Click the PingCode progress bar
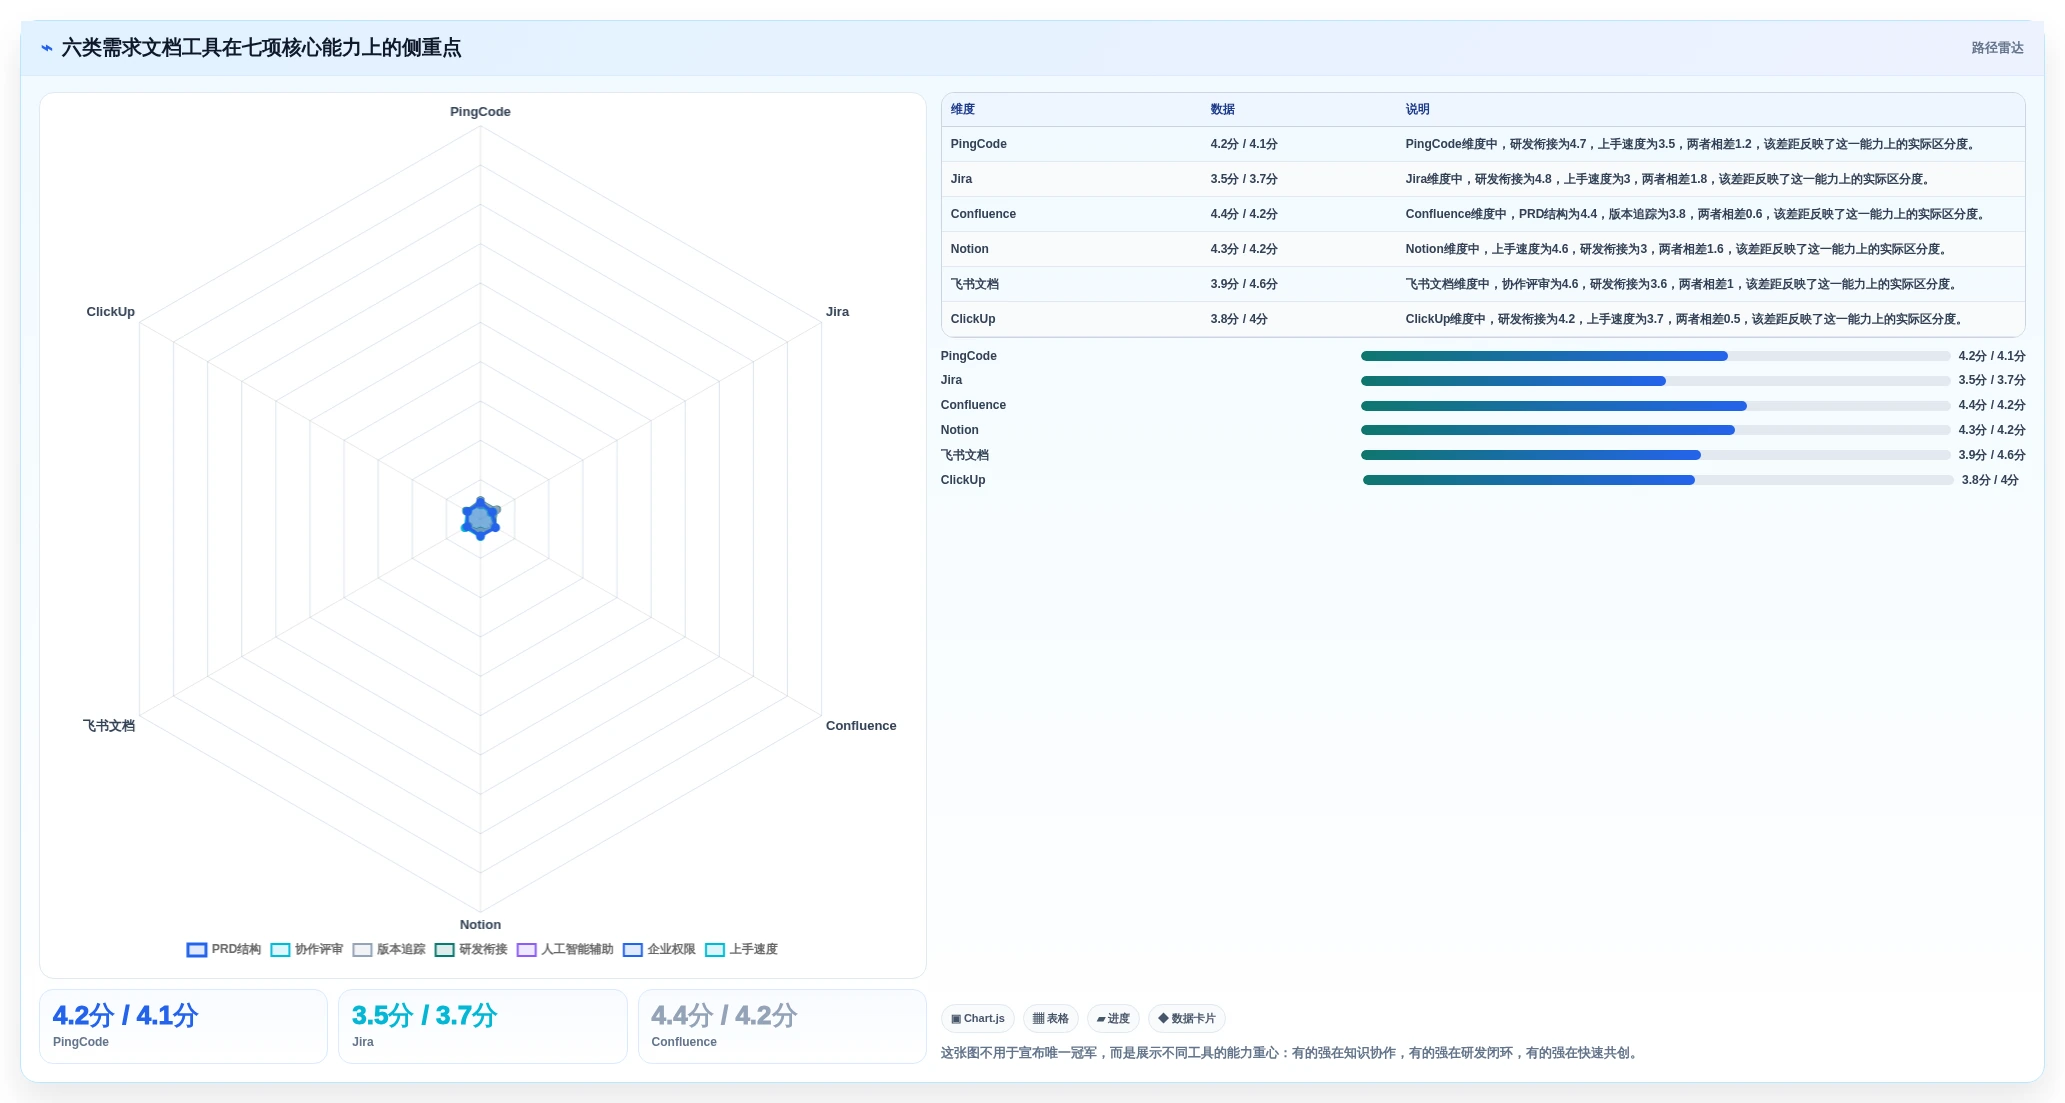Image resolution: width=2065 pixels, height=1103 pixels. point(1655,356)
